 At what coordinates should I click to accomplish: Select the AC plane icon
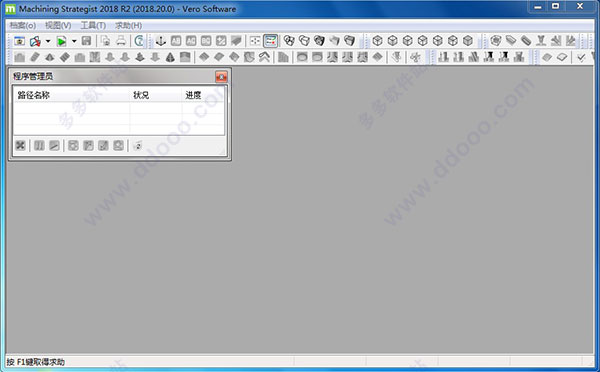(191, 41)
